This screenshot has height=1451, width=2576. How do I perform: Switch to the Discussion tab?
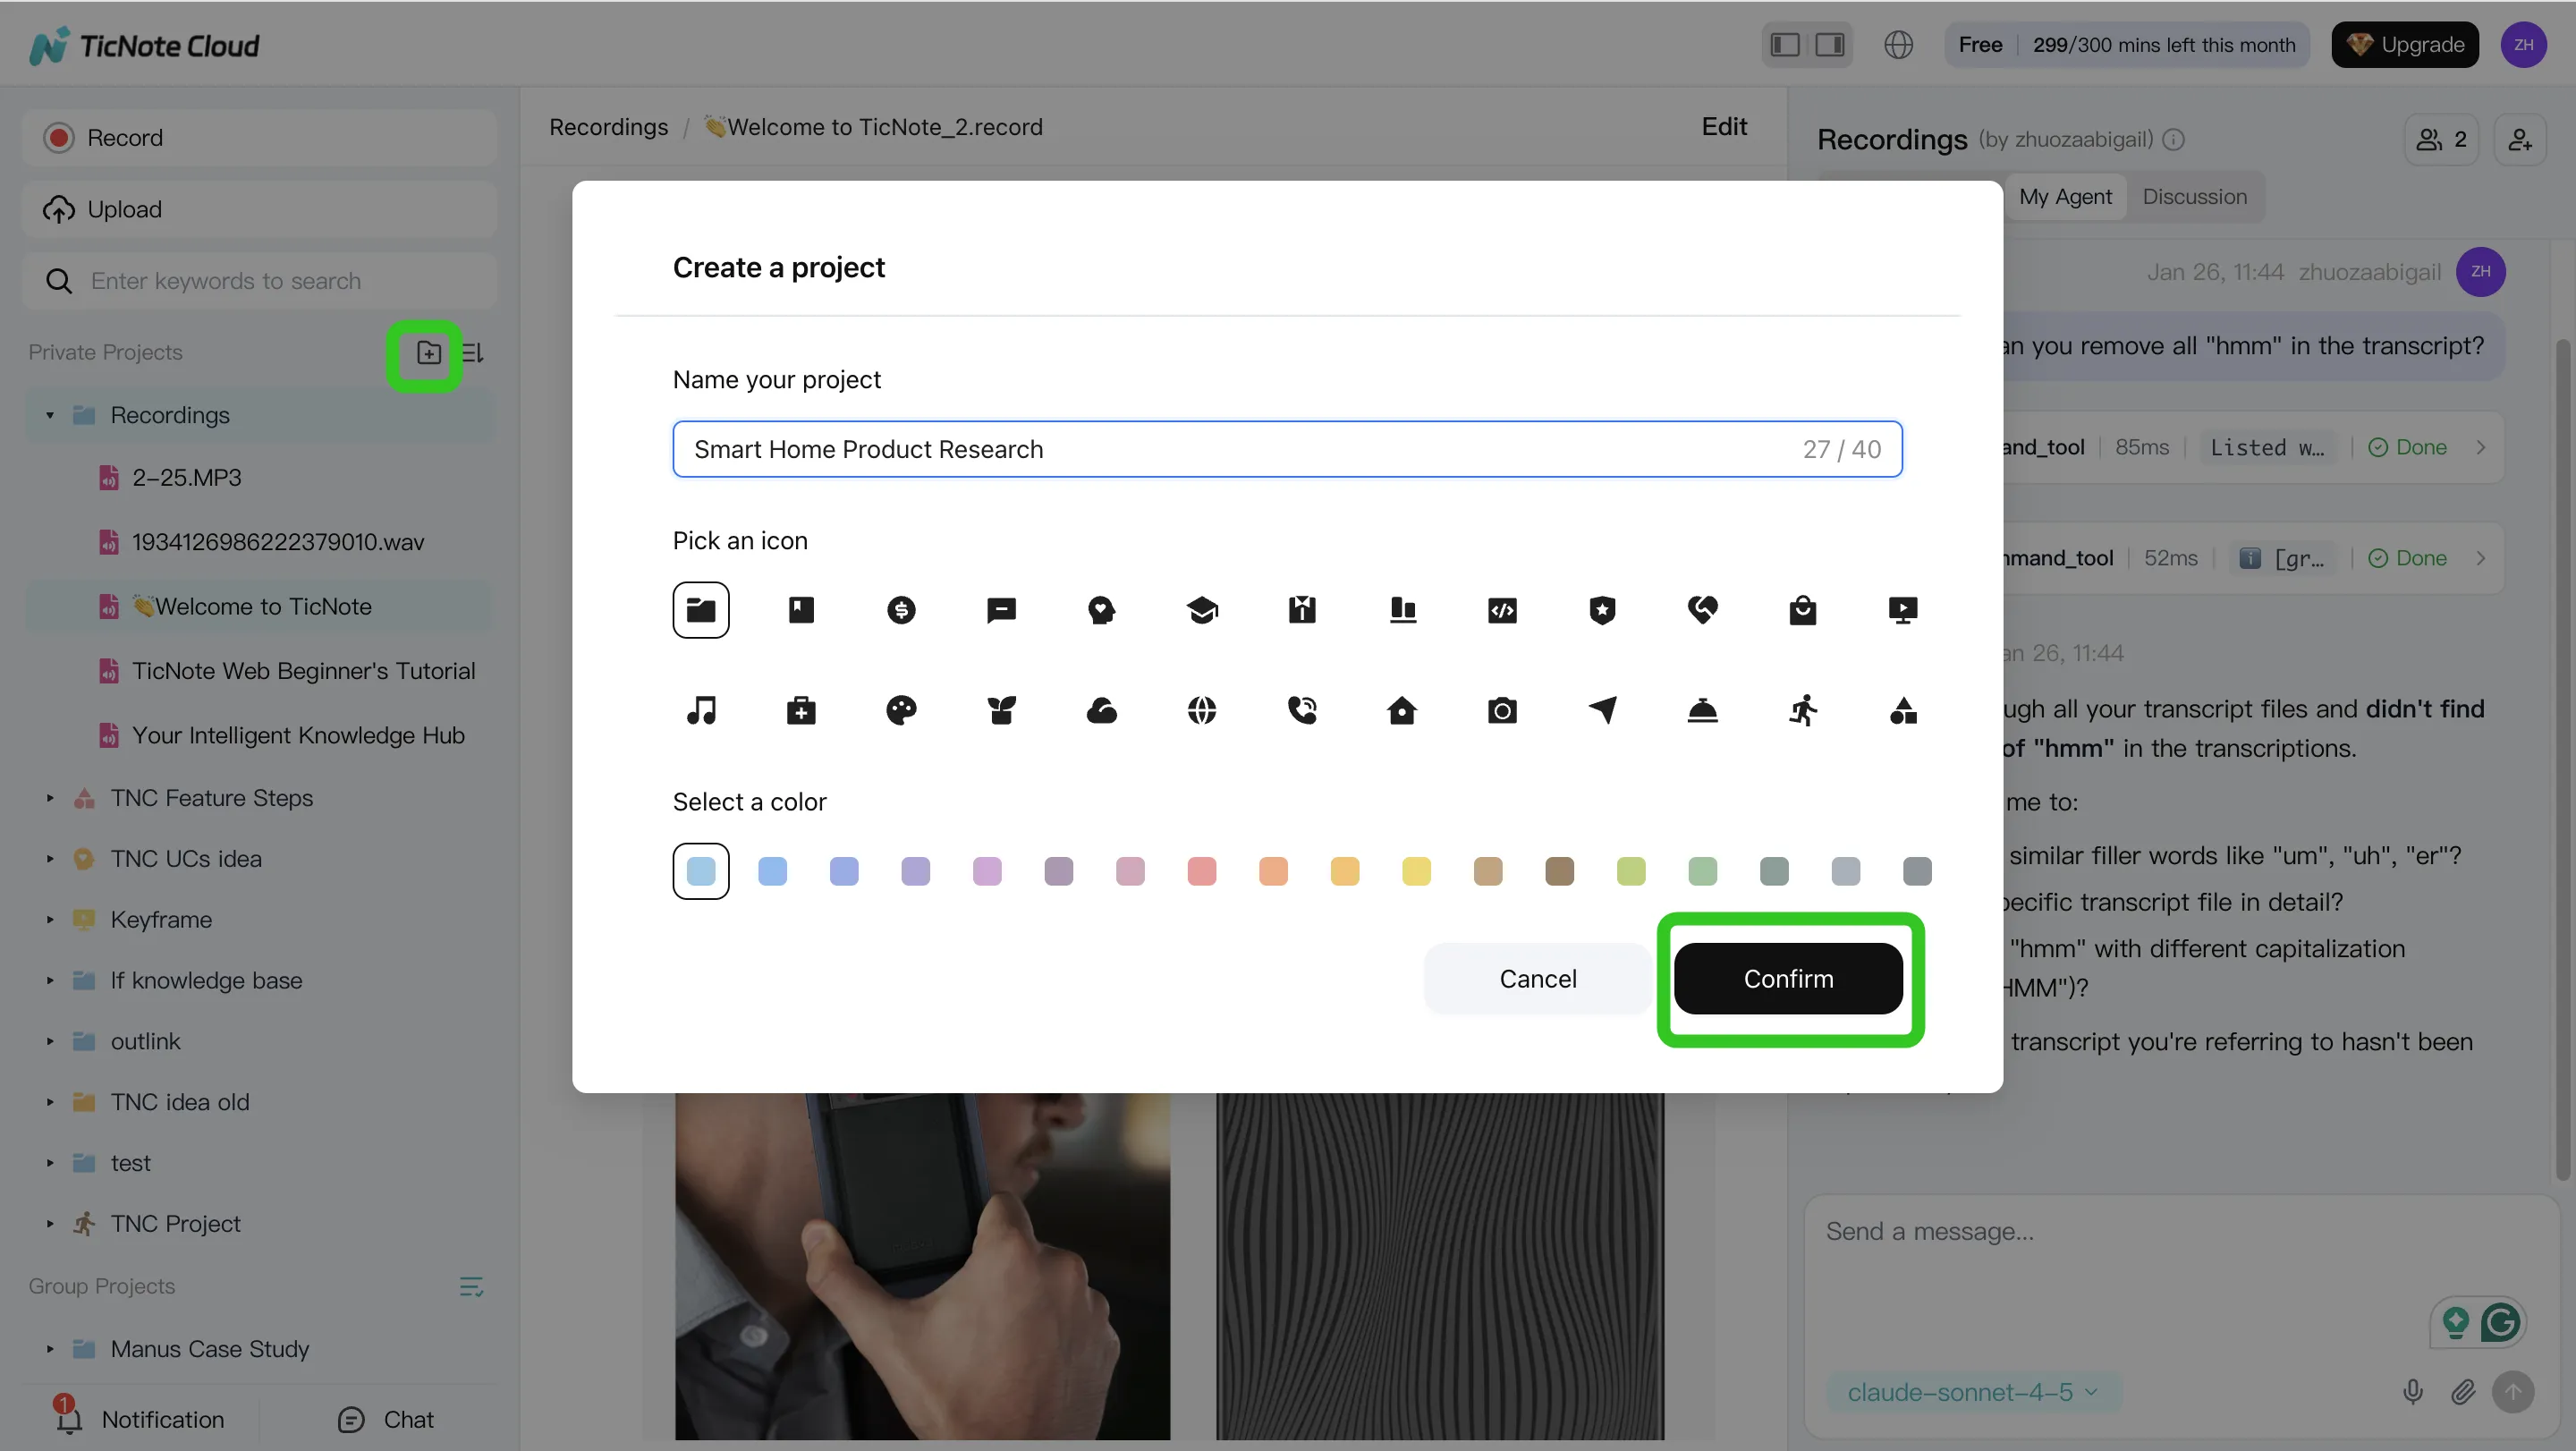tap(2195, 196)
